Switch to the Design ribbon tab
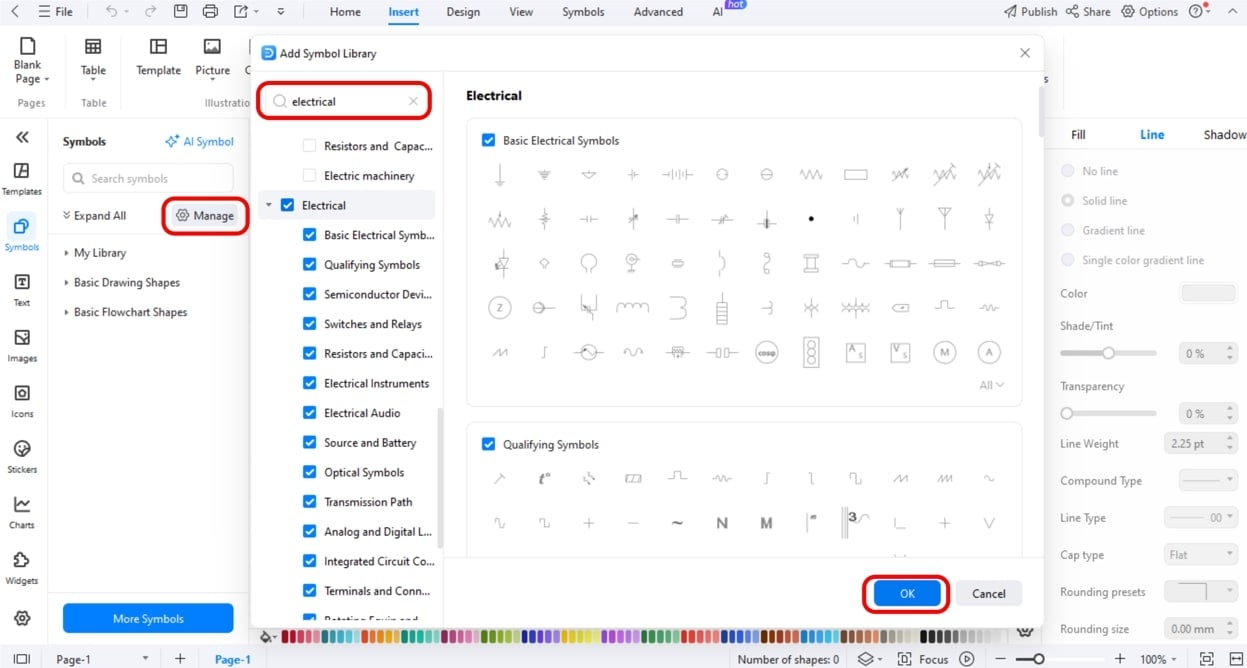The height and width of the screenshot is (668, 1247). click(x=462, y=12)
